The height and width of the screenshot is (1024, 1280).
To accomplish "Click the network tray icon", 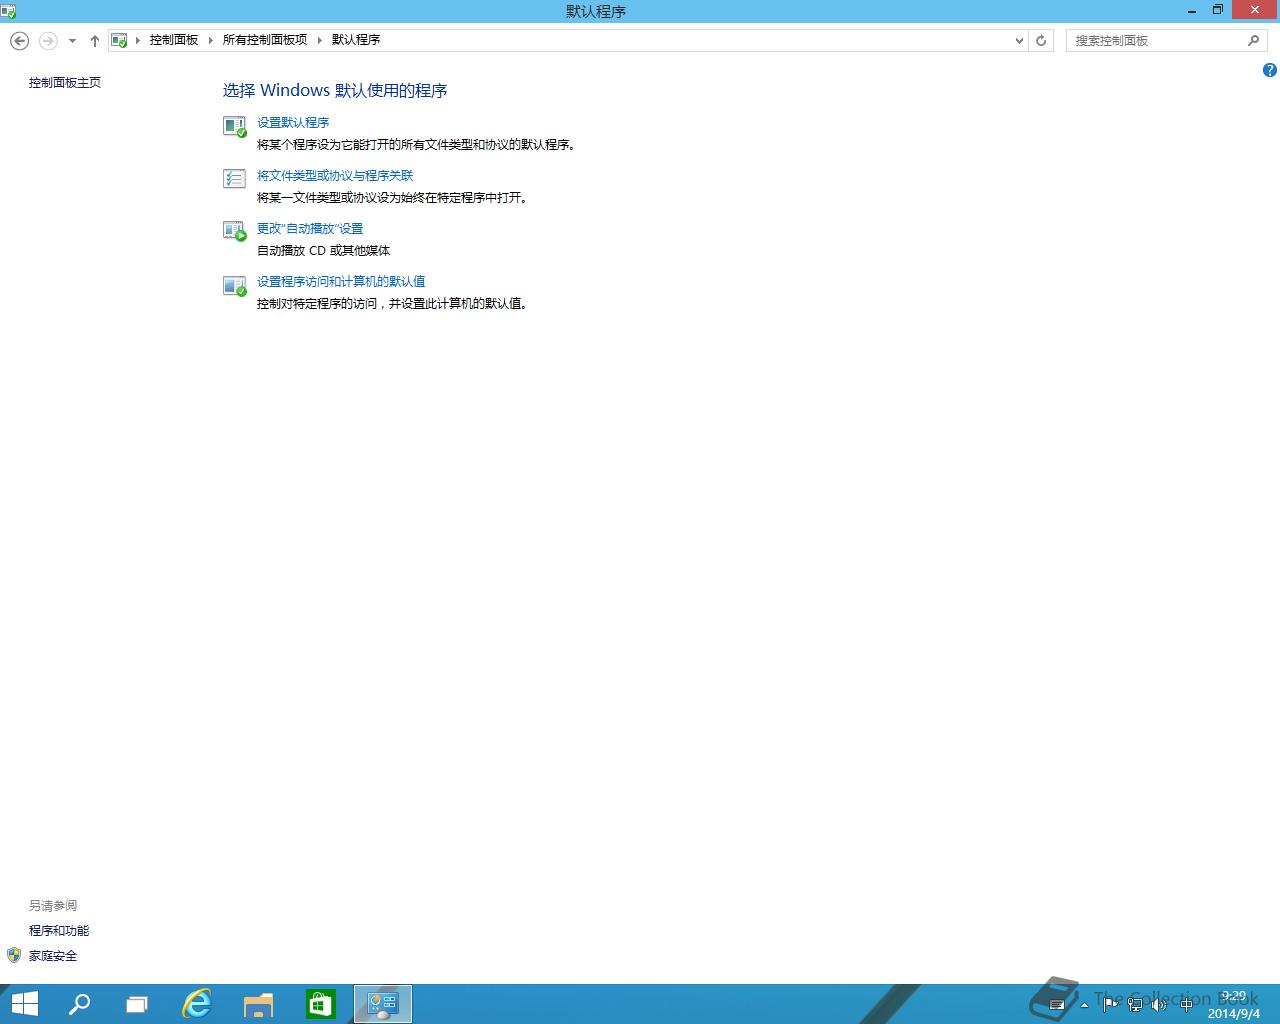I will click(x=1135, y=1005).
